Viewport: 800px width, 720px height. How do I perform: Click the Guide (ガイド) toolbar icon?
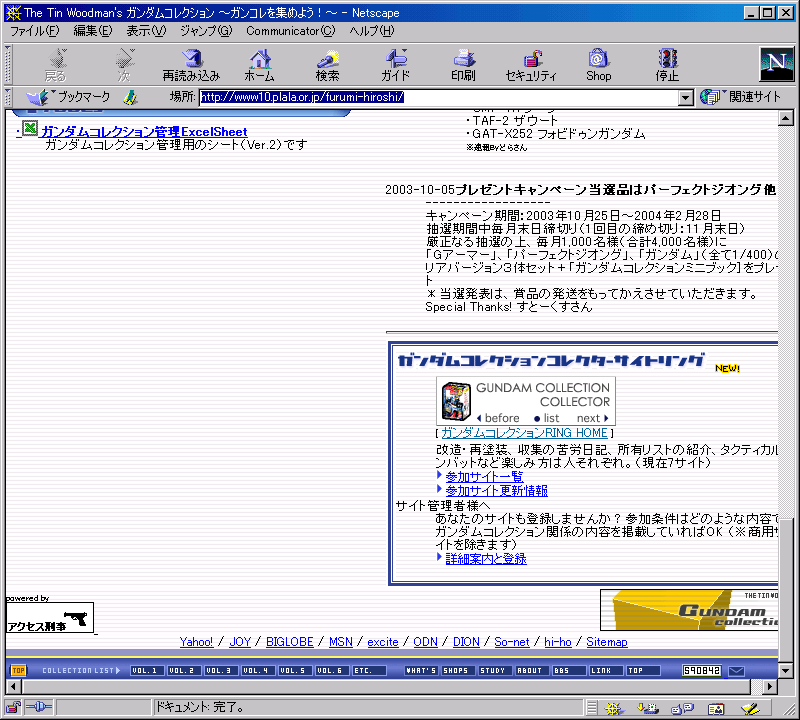click(x=395, y=65)
